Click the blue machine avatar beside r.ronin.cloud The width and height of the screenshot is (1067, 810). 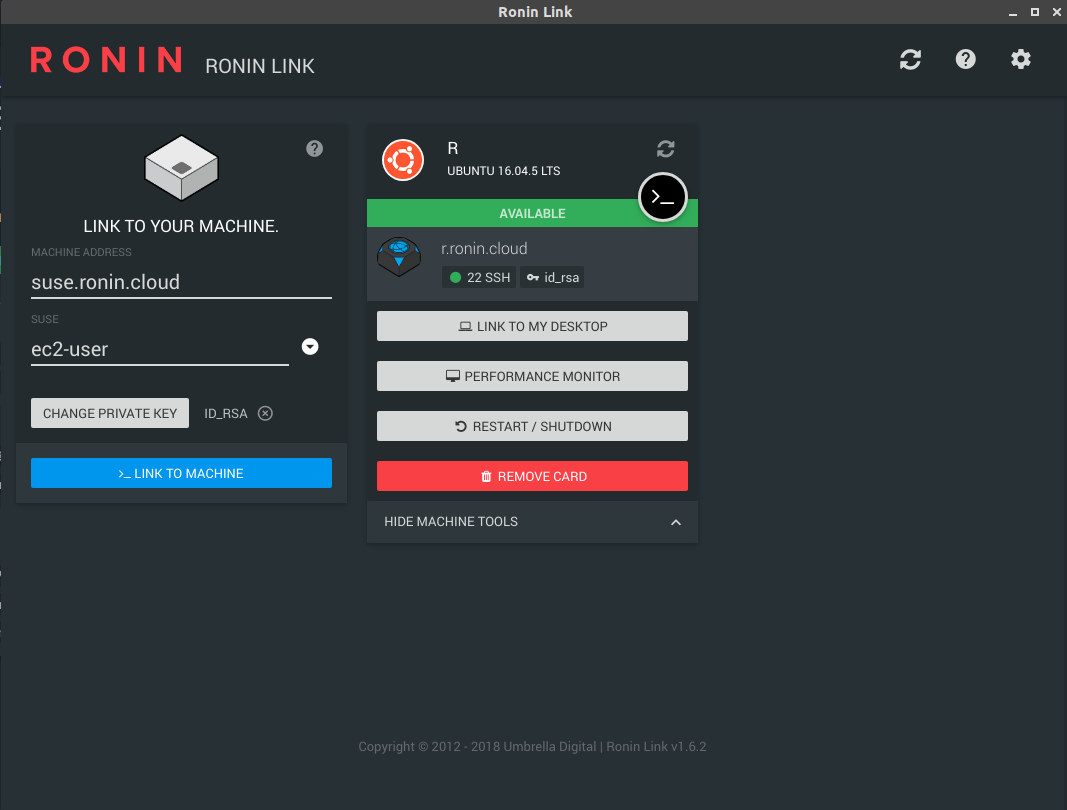[x=399, y=256]
